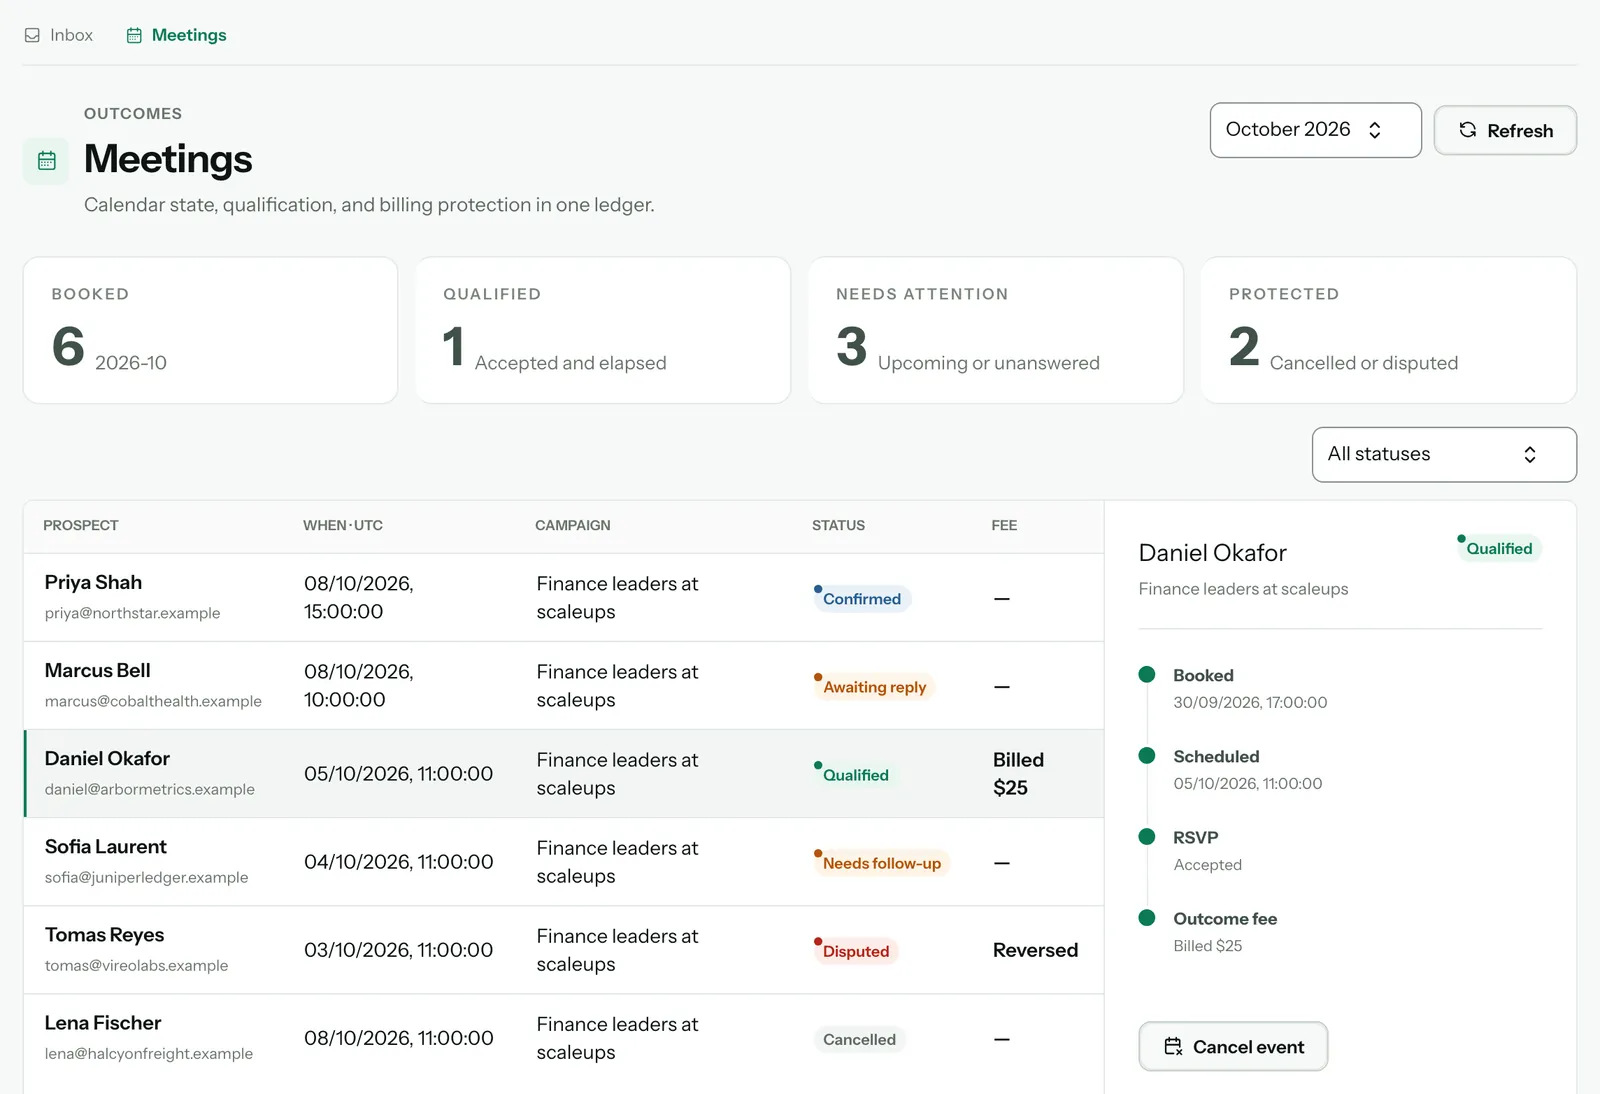Select the Tomas Reyes row
Screen dimensions: 1600x1094
coord(564,950)
